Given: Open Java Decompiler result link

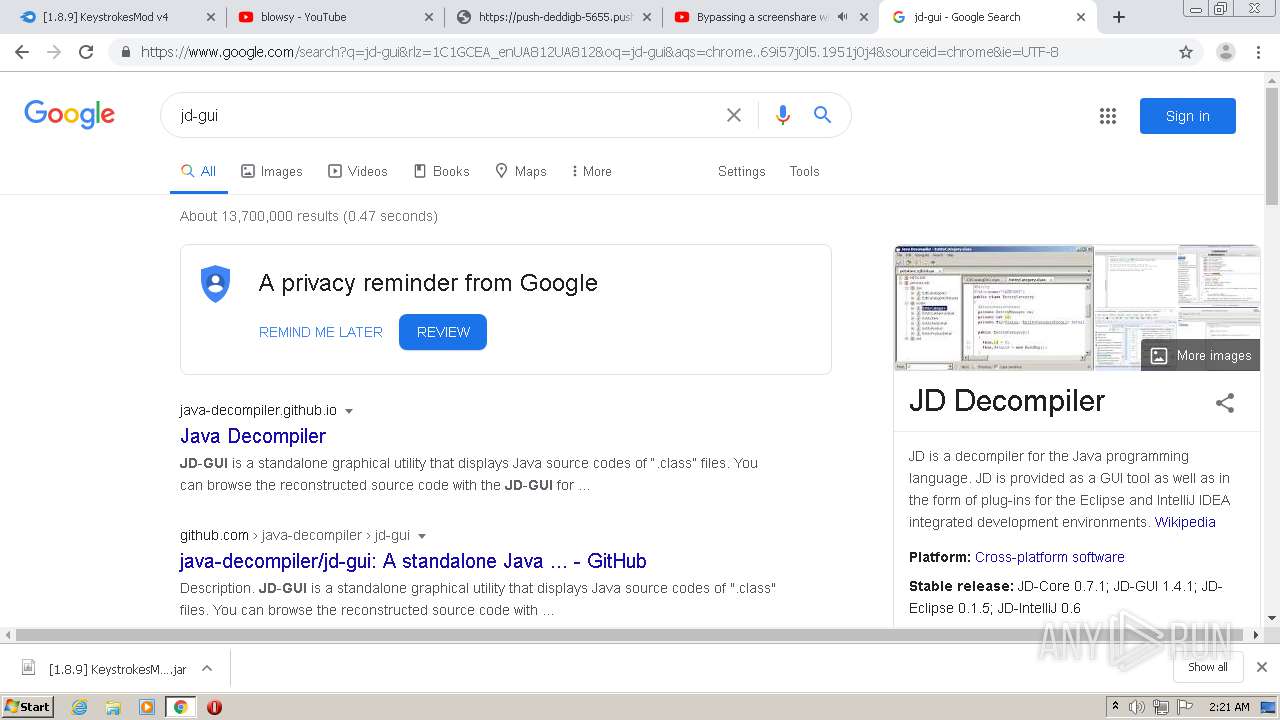Looking at the screenshot, I should [x=253, y=436].
